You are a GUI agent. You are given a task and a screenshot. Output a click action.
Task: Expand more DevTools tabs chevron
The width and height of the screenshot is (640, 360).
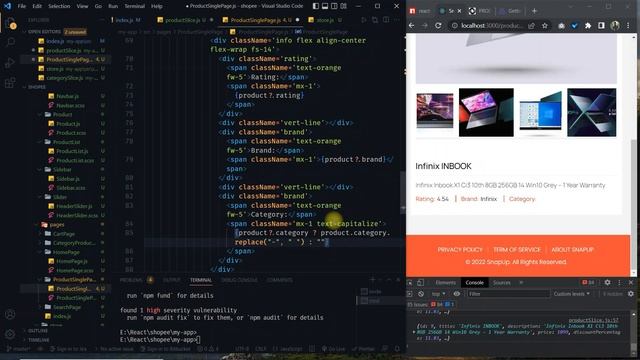click(521, 282)
